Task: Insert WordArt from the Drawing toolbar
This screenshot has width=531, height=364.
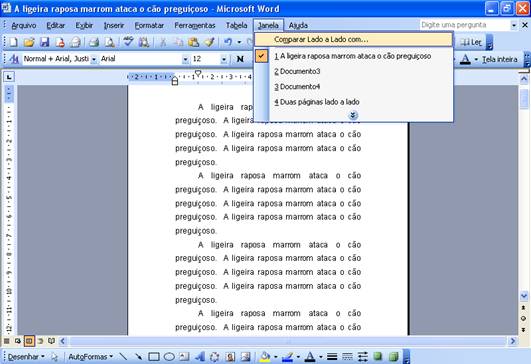Action: (200, 357)
